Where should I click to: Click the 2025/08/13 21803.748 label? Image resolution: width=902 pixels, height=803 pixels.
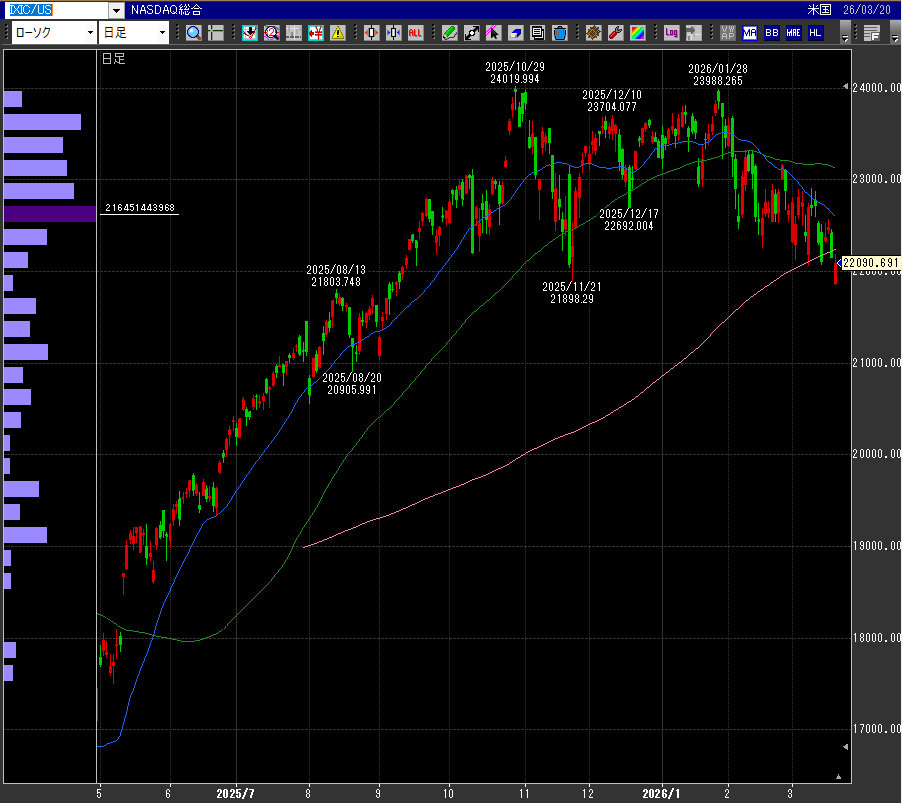[336, 276]
